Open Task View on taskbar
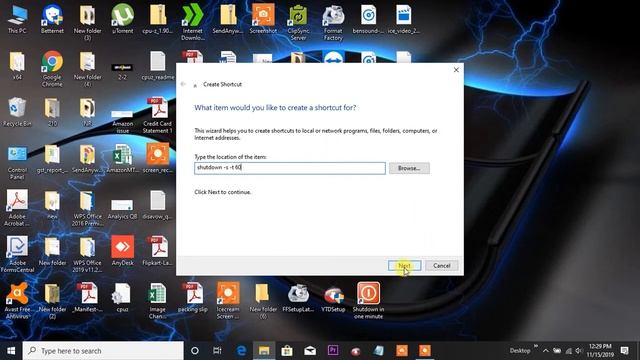640x360 pixels. coord(218,351)
